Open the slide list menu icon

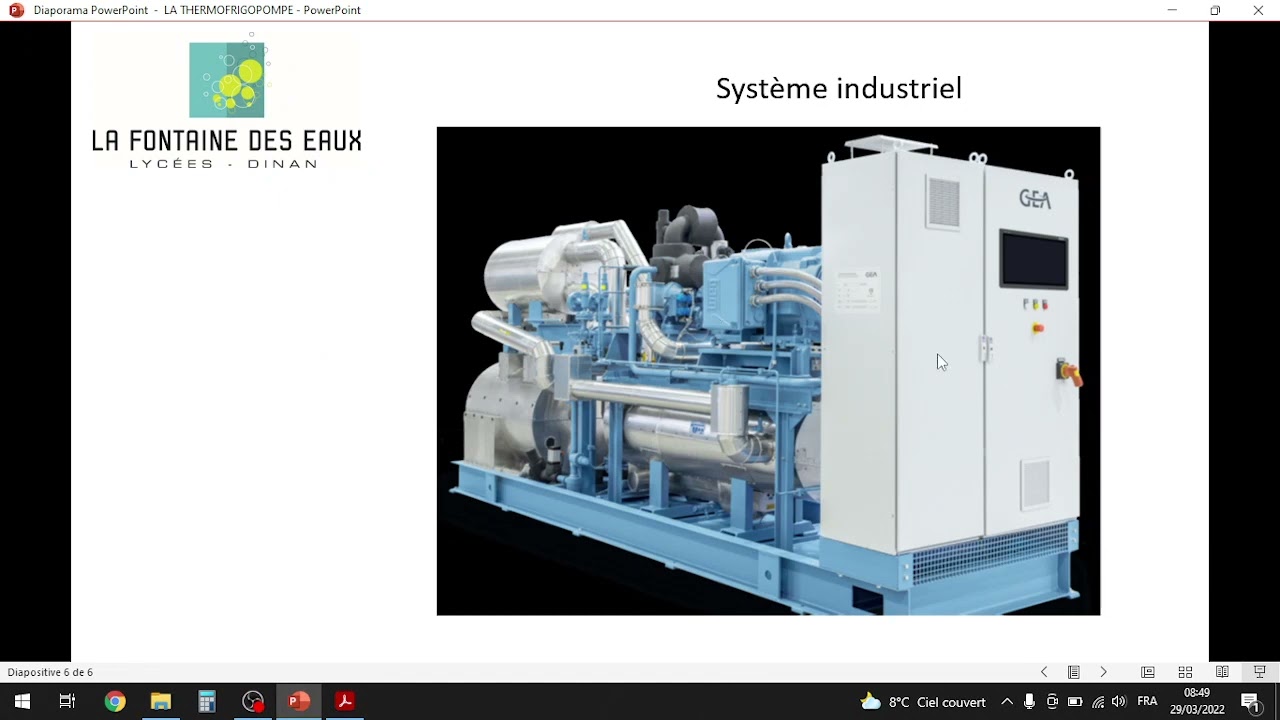[x=1073, y=672]
